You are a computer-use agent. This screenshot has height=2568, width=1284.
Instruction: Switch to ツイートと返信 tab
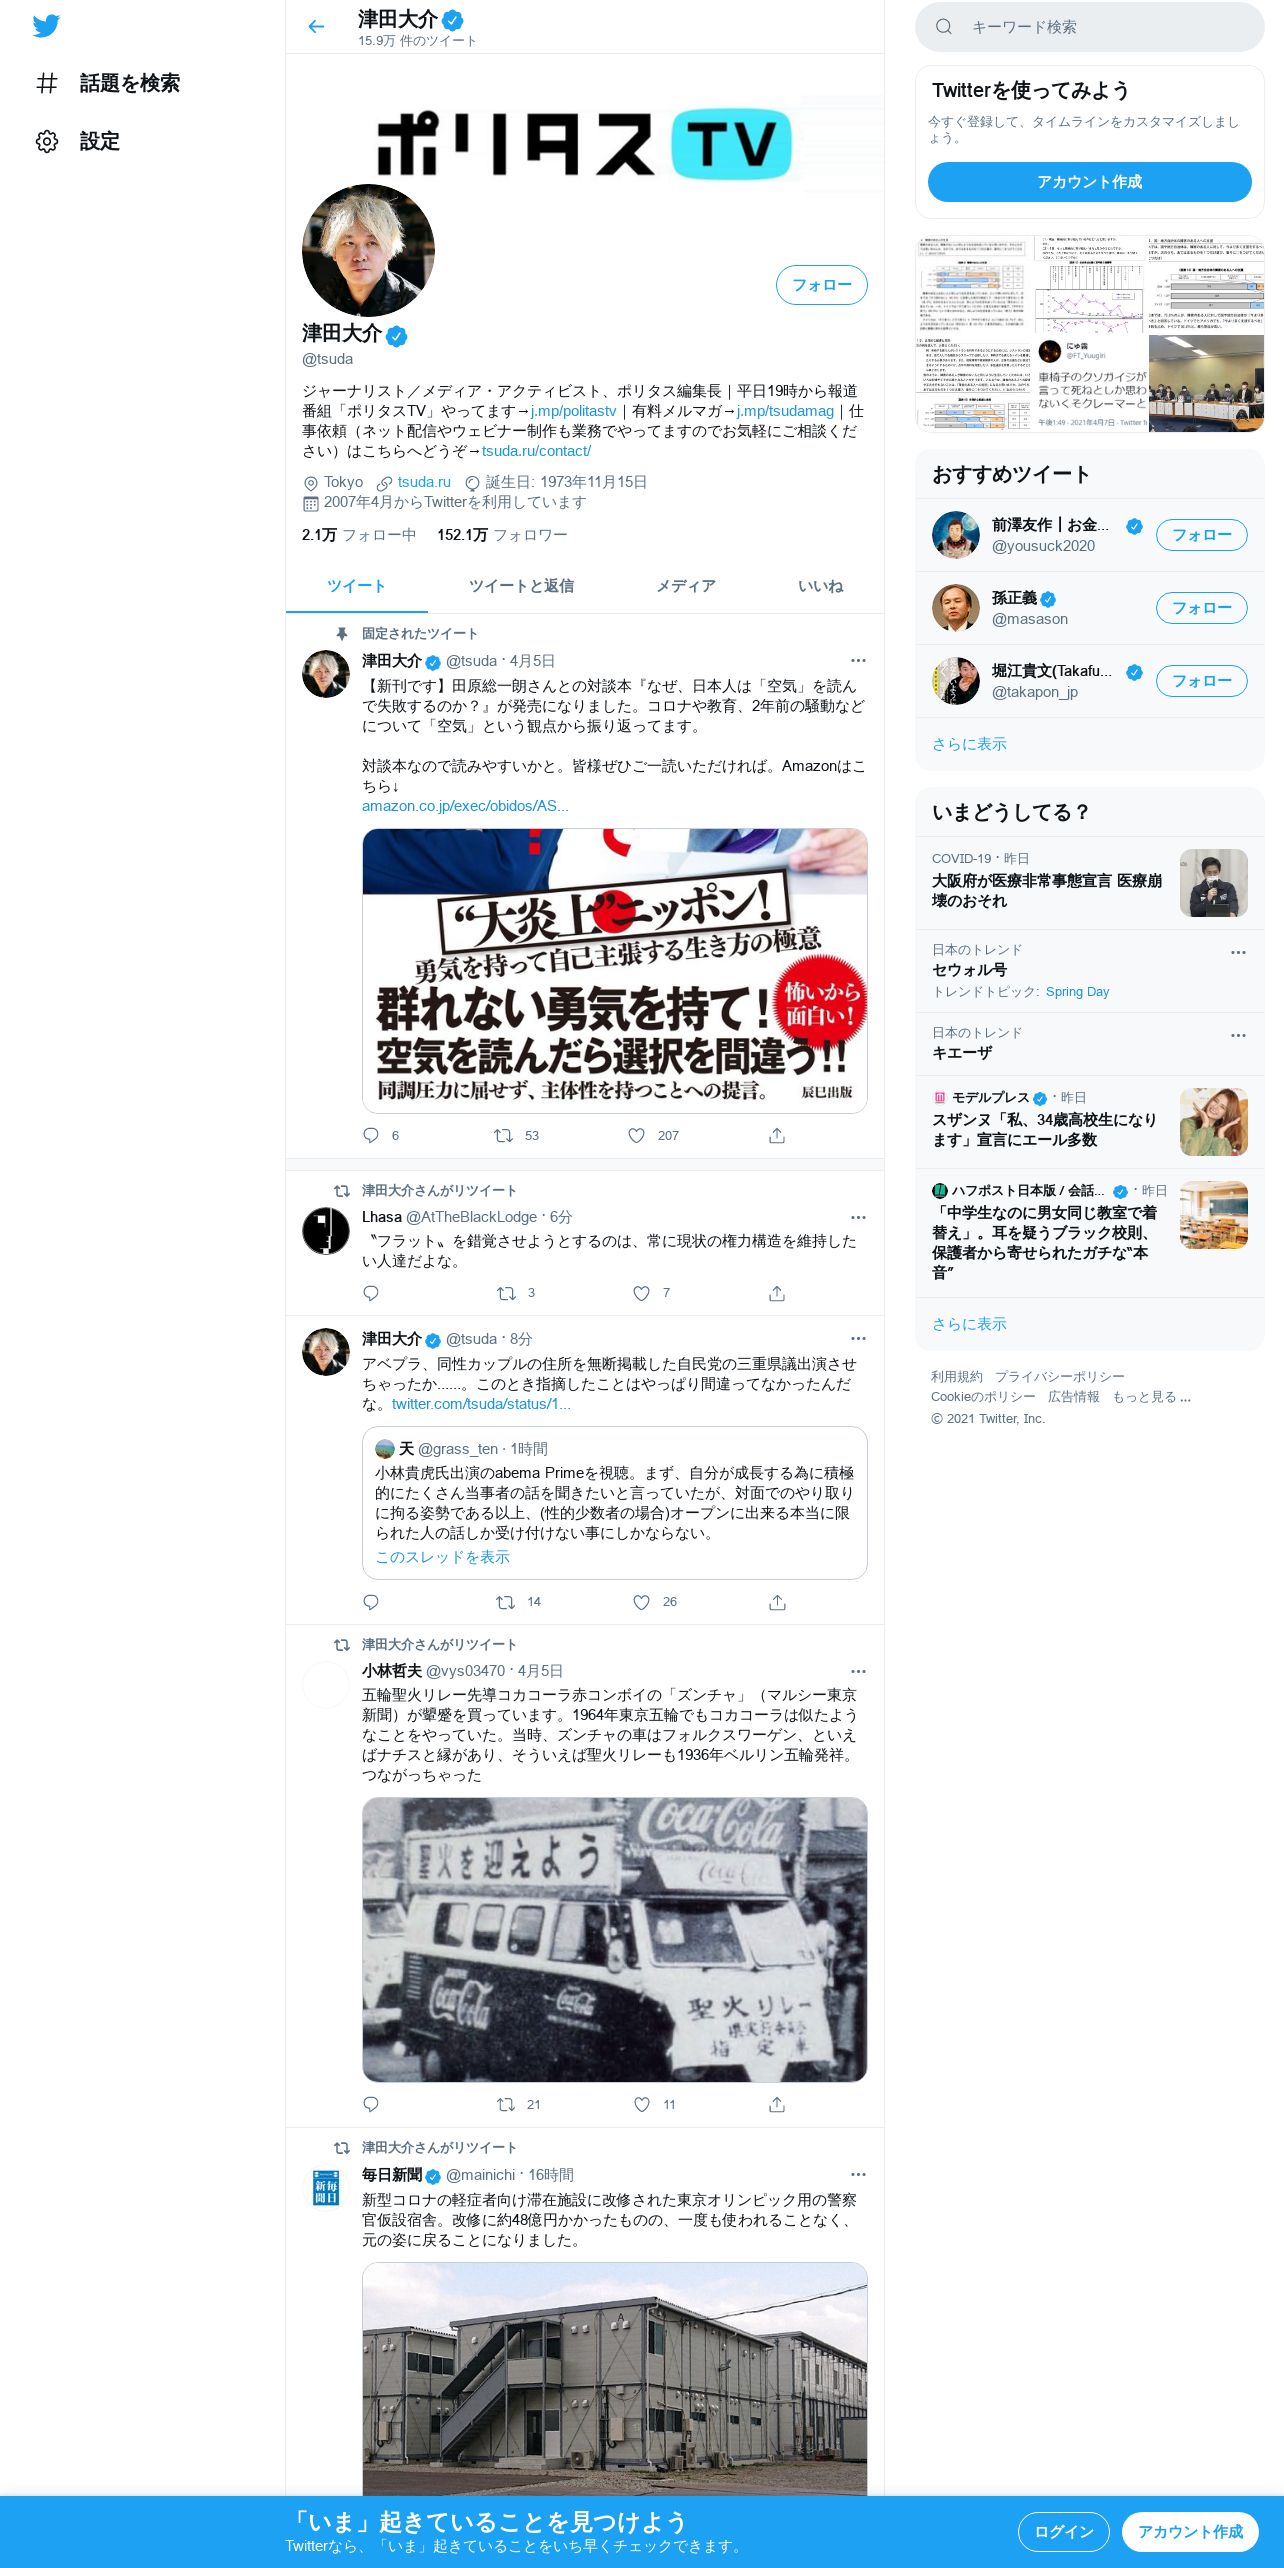click(521, 586)
